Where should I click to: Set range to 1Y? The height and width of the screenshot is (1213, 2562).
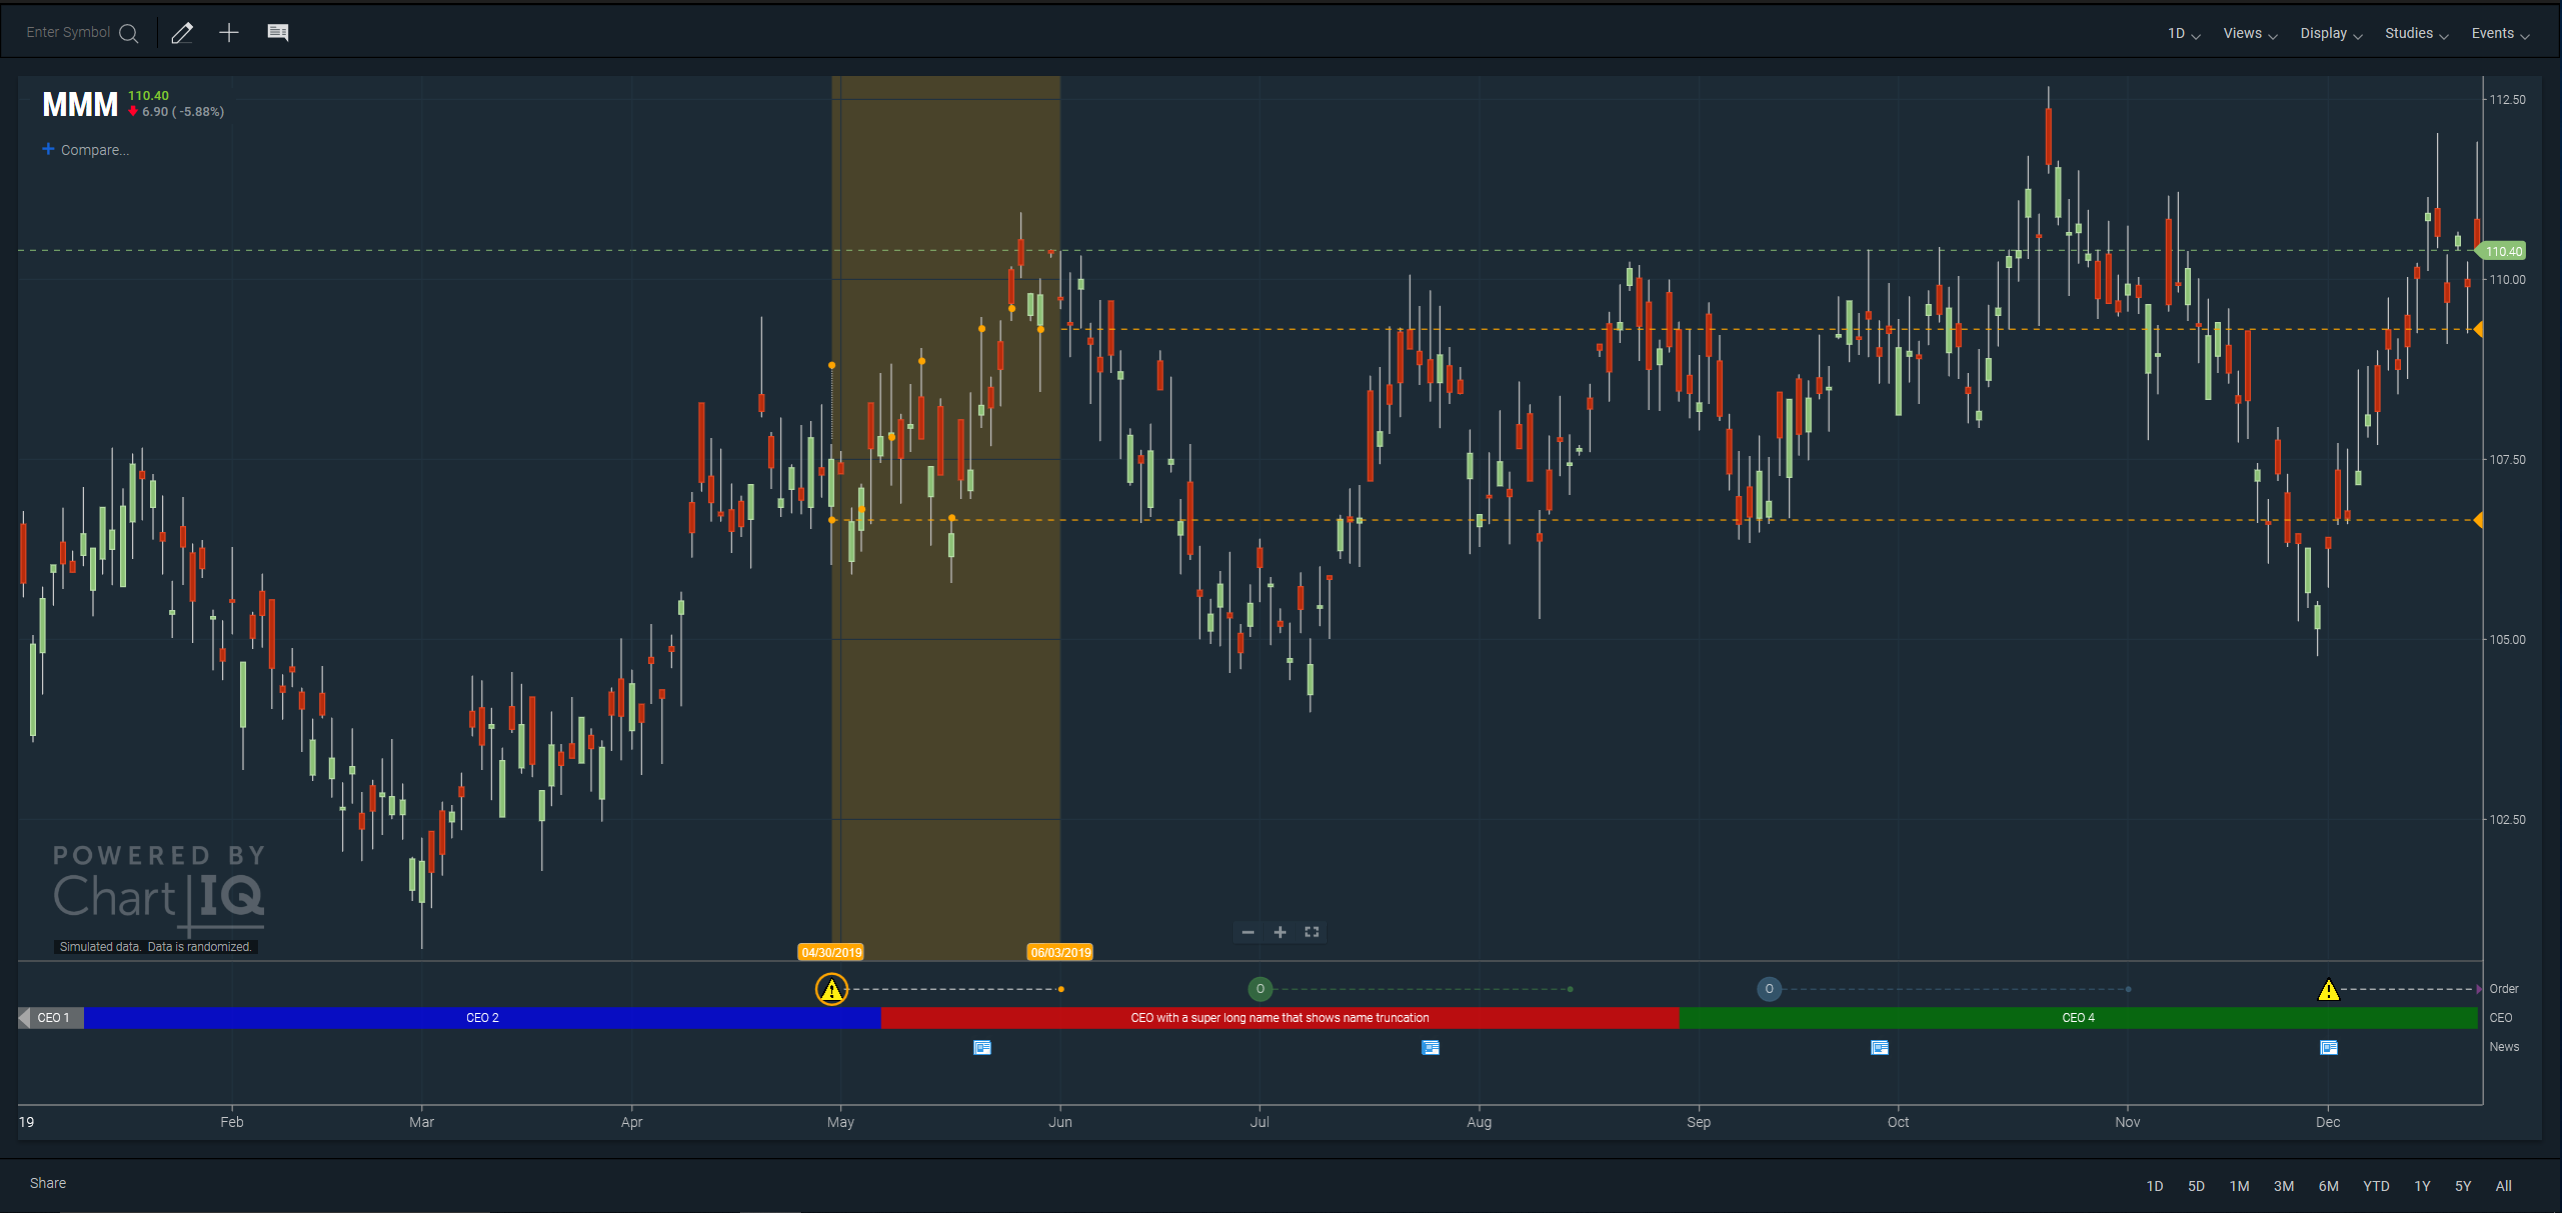coord(2422,1186)
